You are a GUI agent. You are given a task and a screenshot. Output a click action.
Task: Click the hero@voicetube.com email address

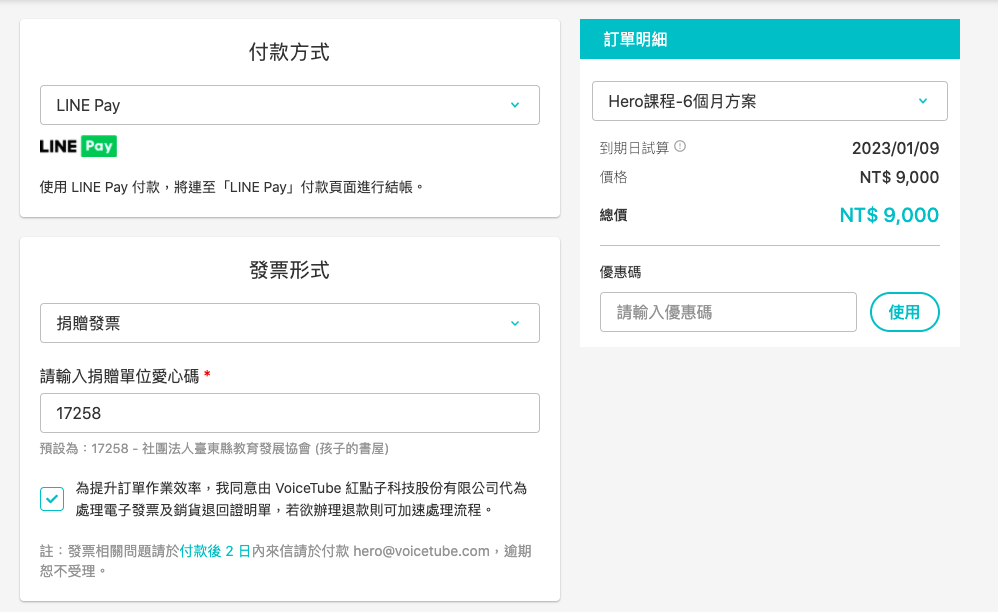[421, 551]
